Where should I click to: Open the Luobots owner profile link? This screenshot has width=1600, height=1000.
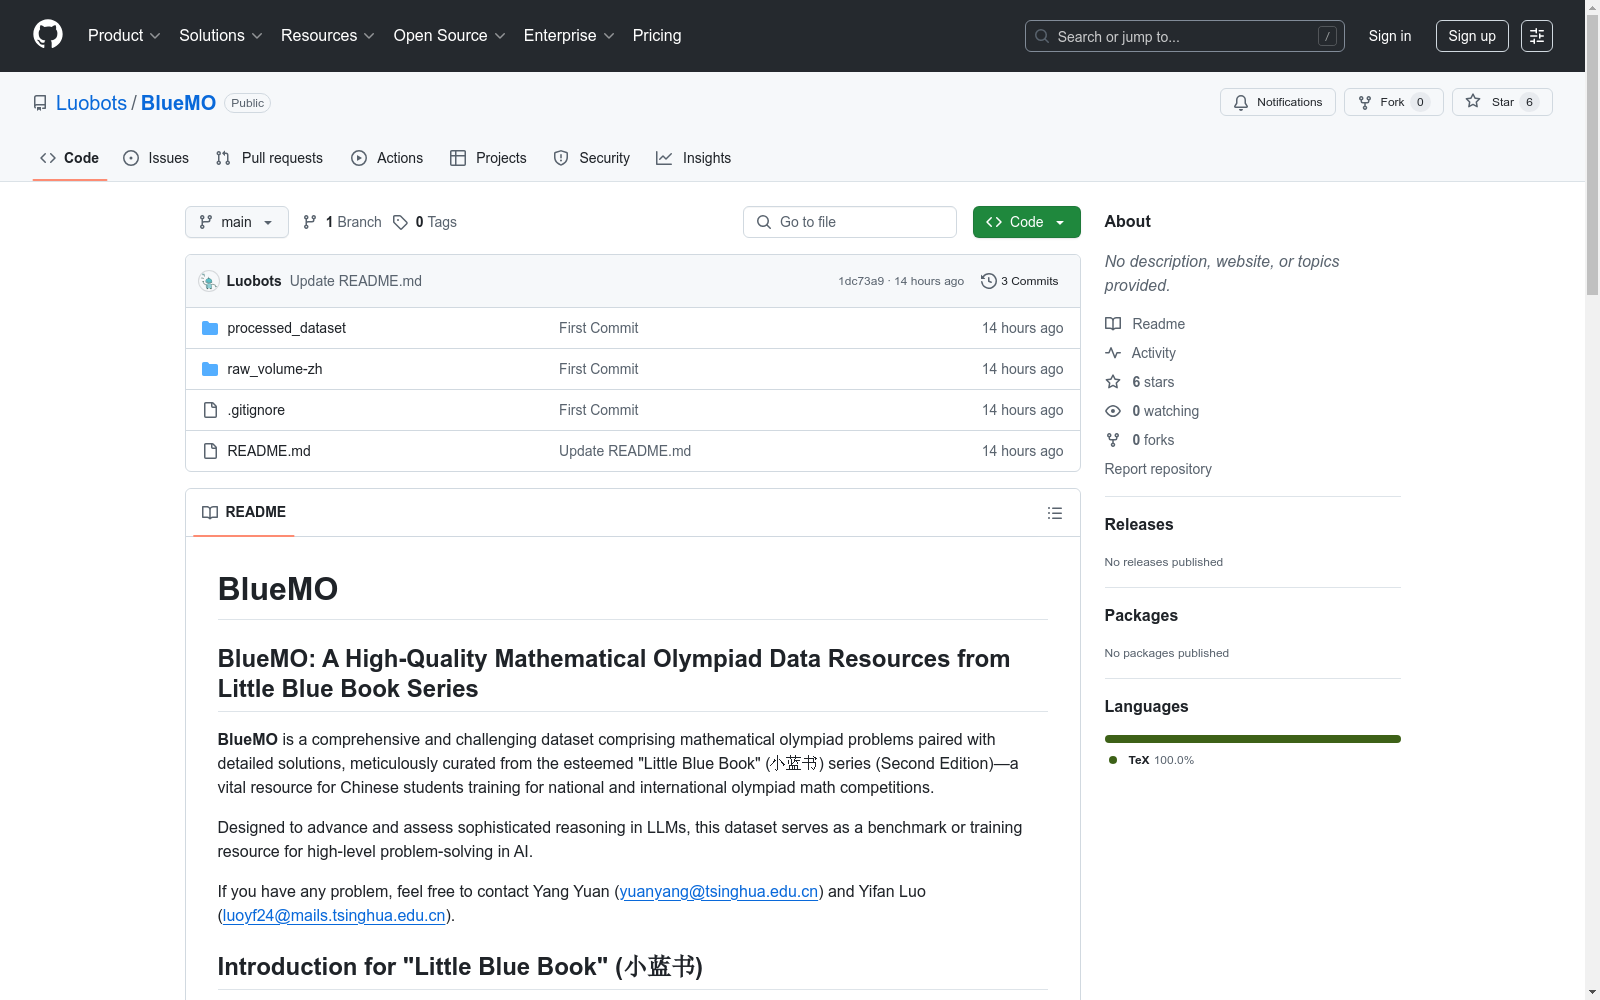click(91, 103)
